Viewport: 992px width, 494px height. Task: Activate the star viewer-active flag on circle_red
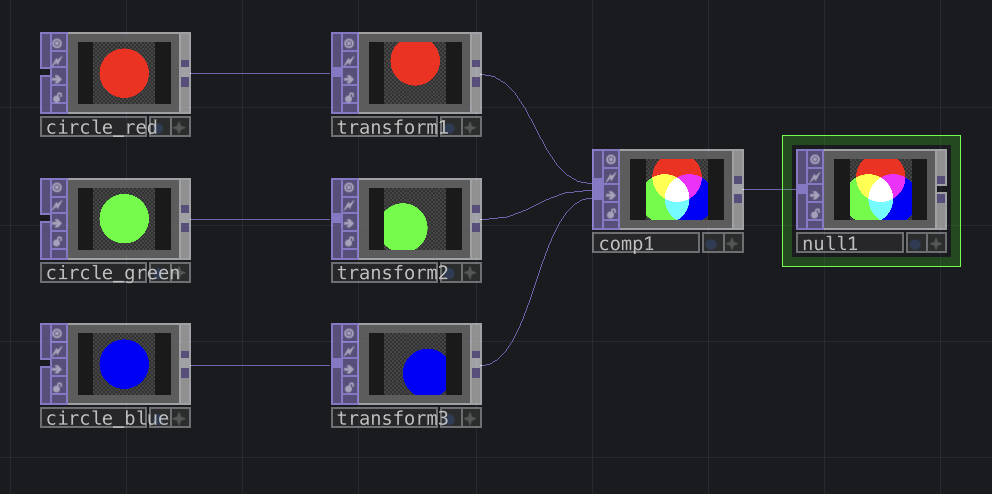point(180,127)
